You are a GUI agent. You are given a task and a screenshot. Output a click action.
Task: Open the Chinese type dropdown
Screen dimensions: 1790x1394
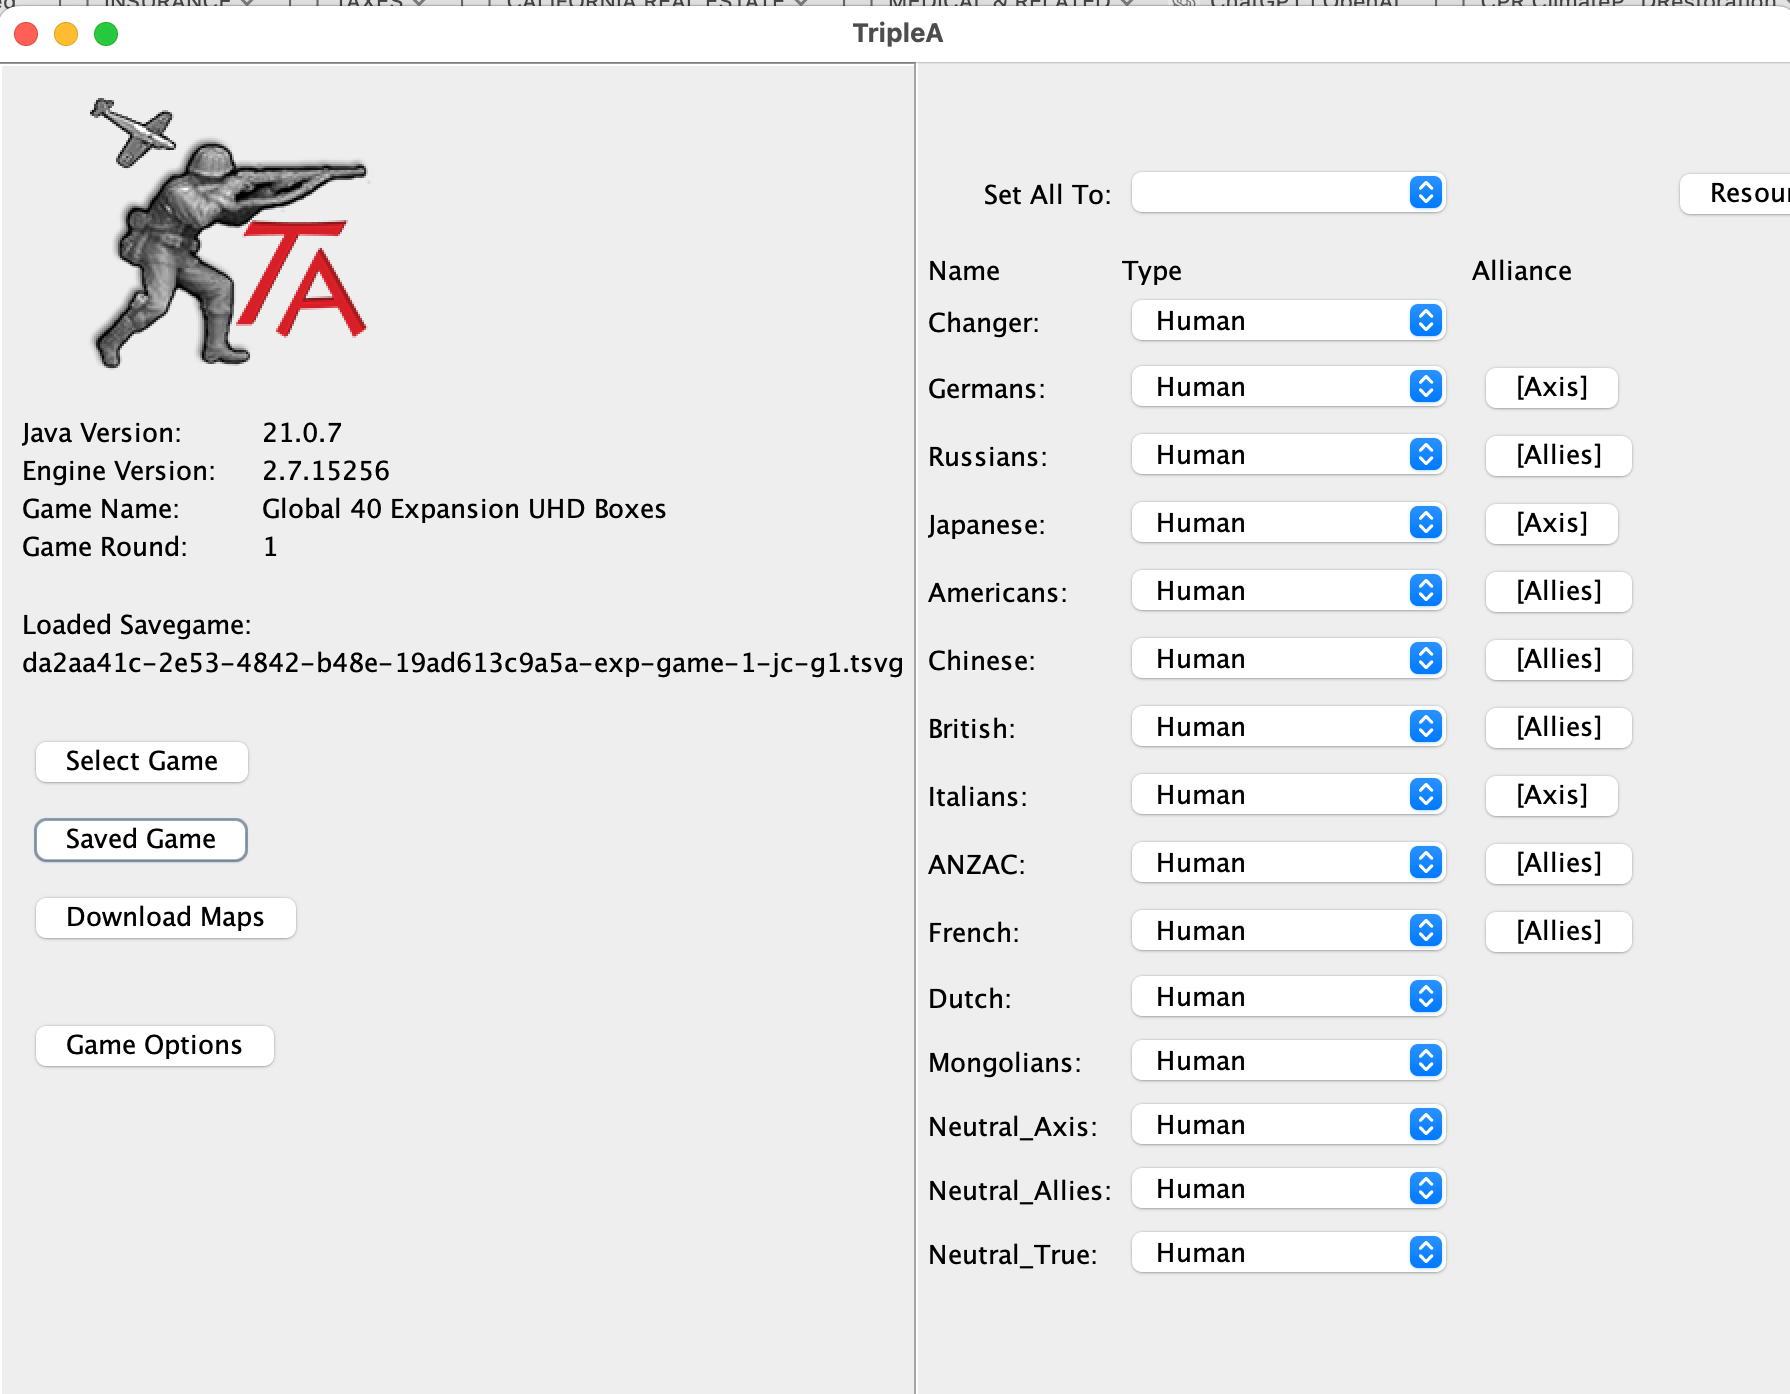pos(1287,658)
